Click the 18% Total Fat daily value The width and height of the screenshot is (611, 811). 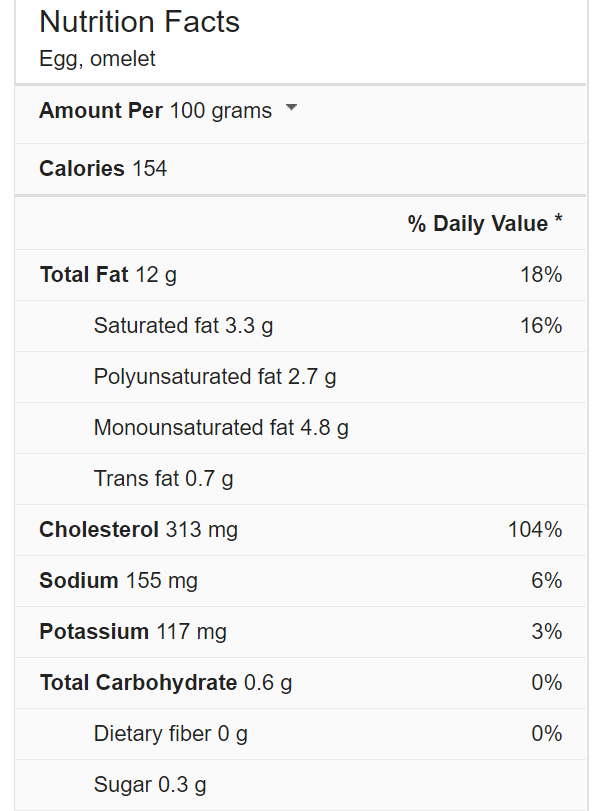[x=541, y=275]
